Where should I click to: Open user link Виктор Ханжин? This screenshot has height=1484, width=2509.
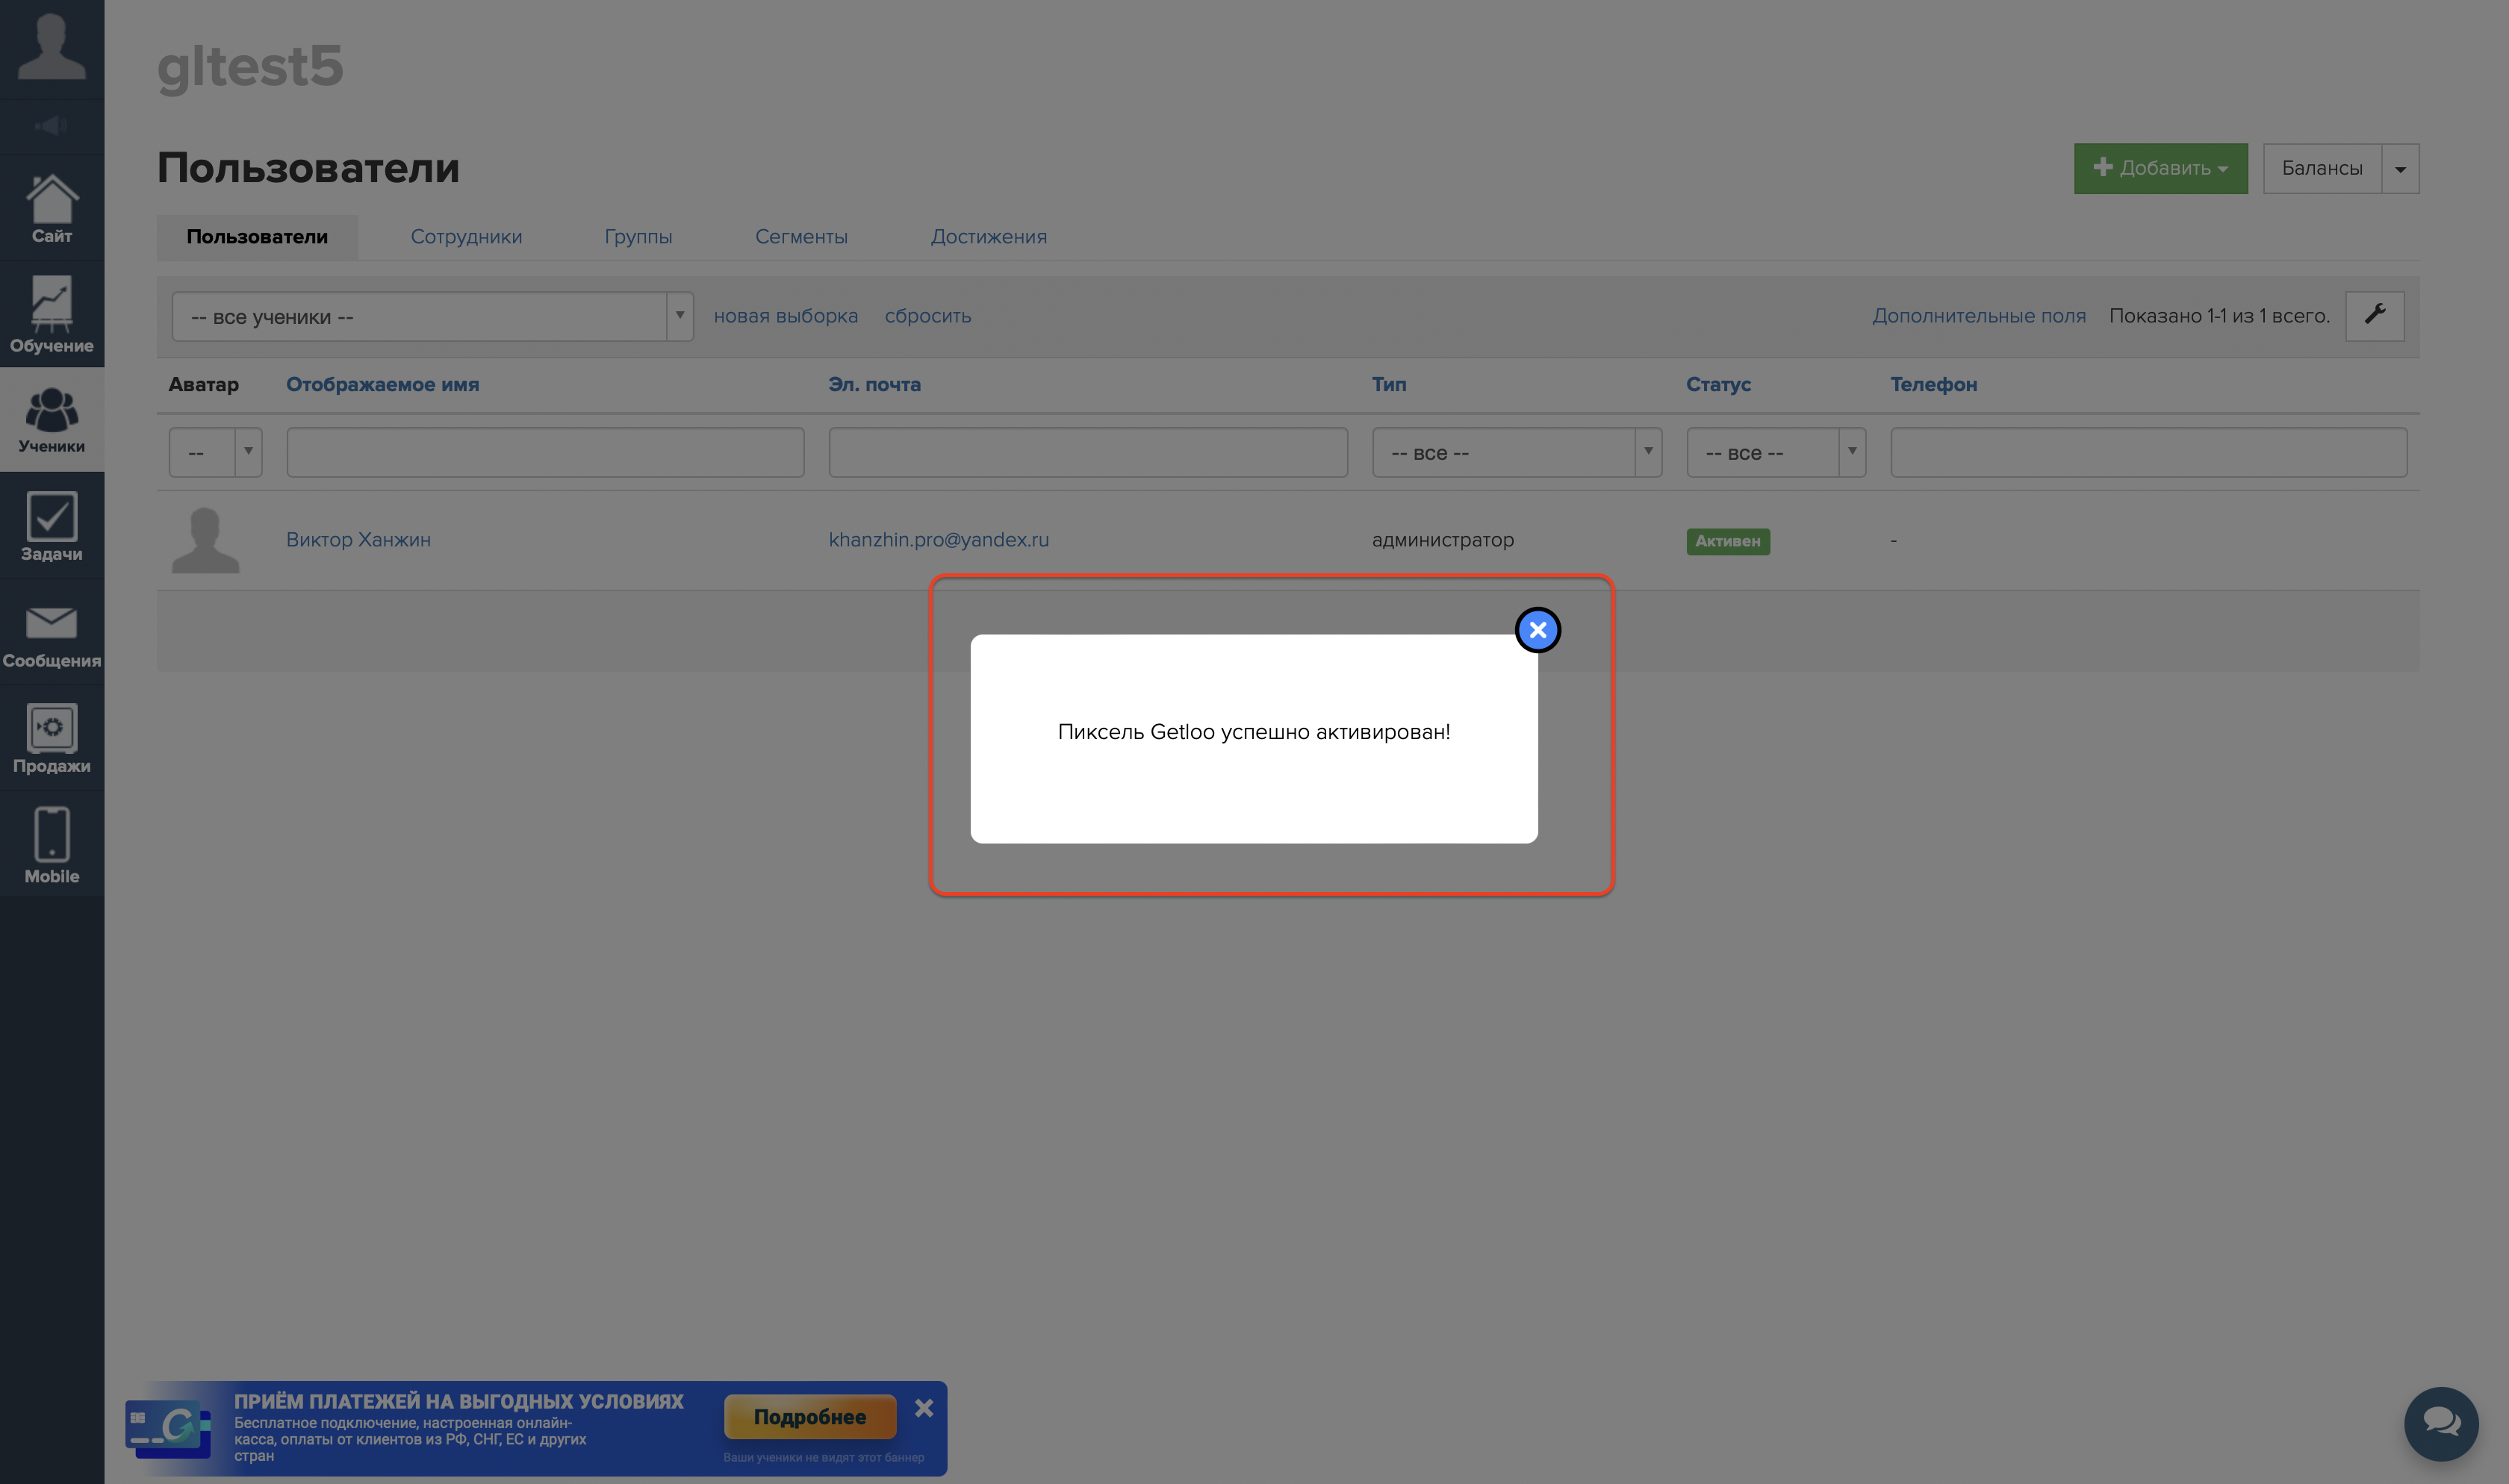tap(358, 540)
